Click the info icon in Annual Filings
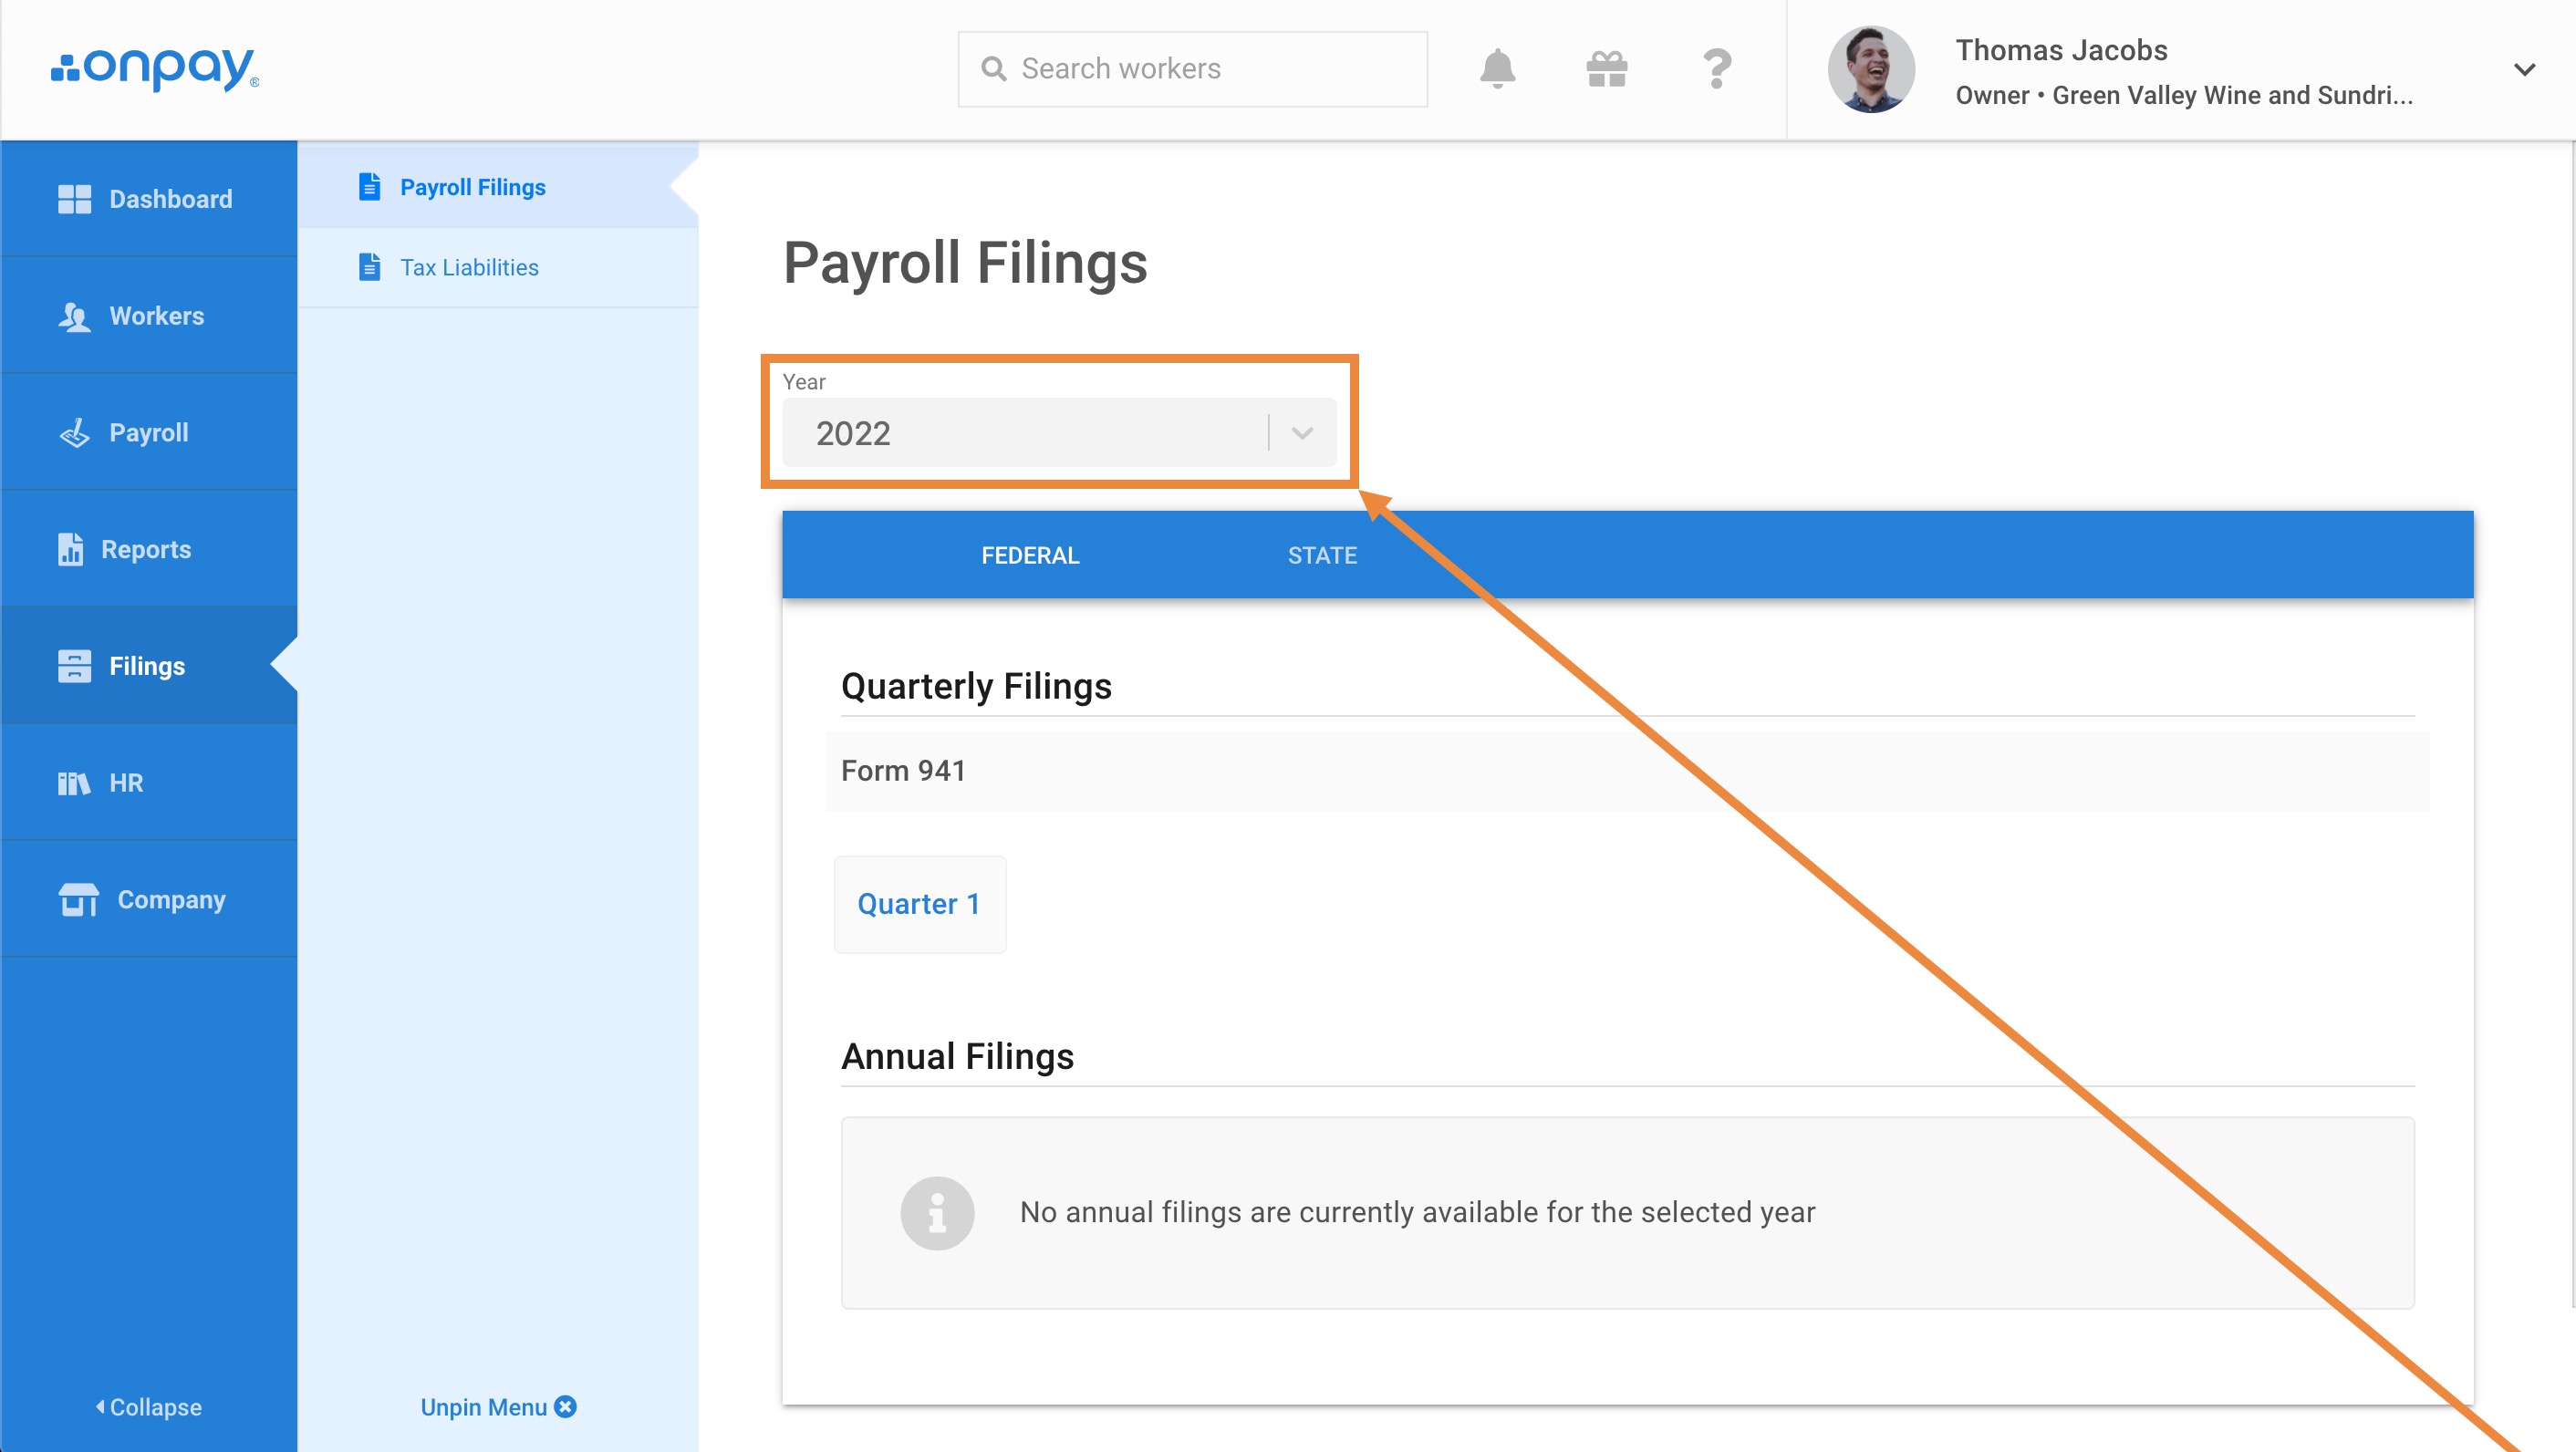The image size is (2576, 1452). coord(937,1213)
